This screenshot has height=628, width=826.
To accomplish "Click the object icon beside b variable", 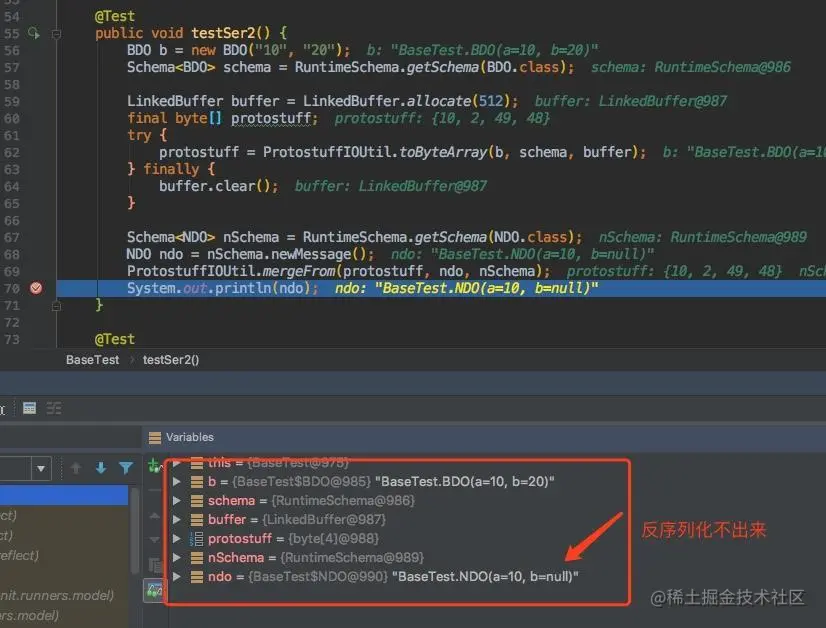I will point(196,482).
